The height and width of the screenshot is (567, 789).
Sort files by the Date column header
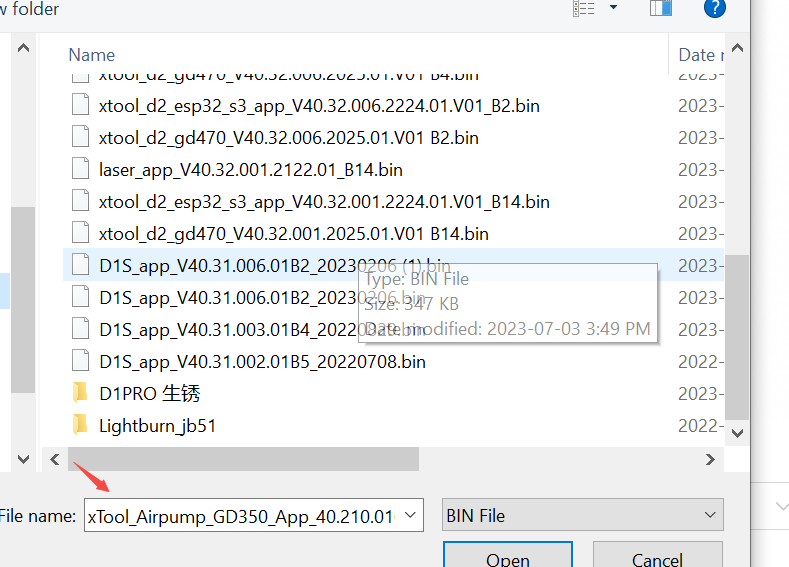click(x=701, y=55)
